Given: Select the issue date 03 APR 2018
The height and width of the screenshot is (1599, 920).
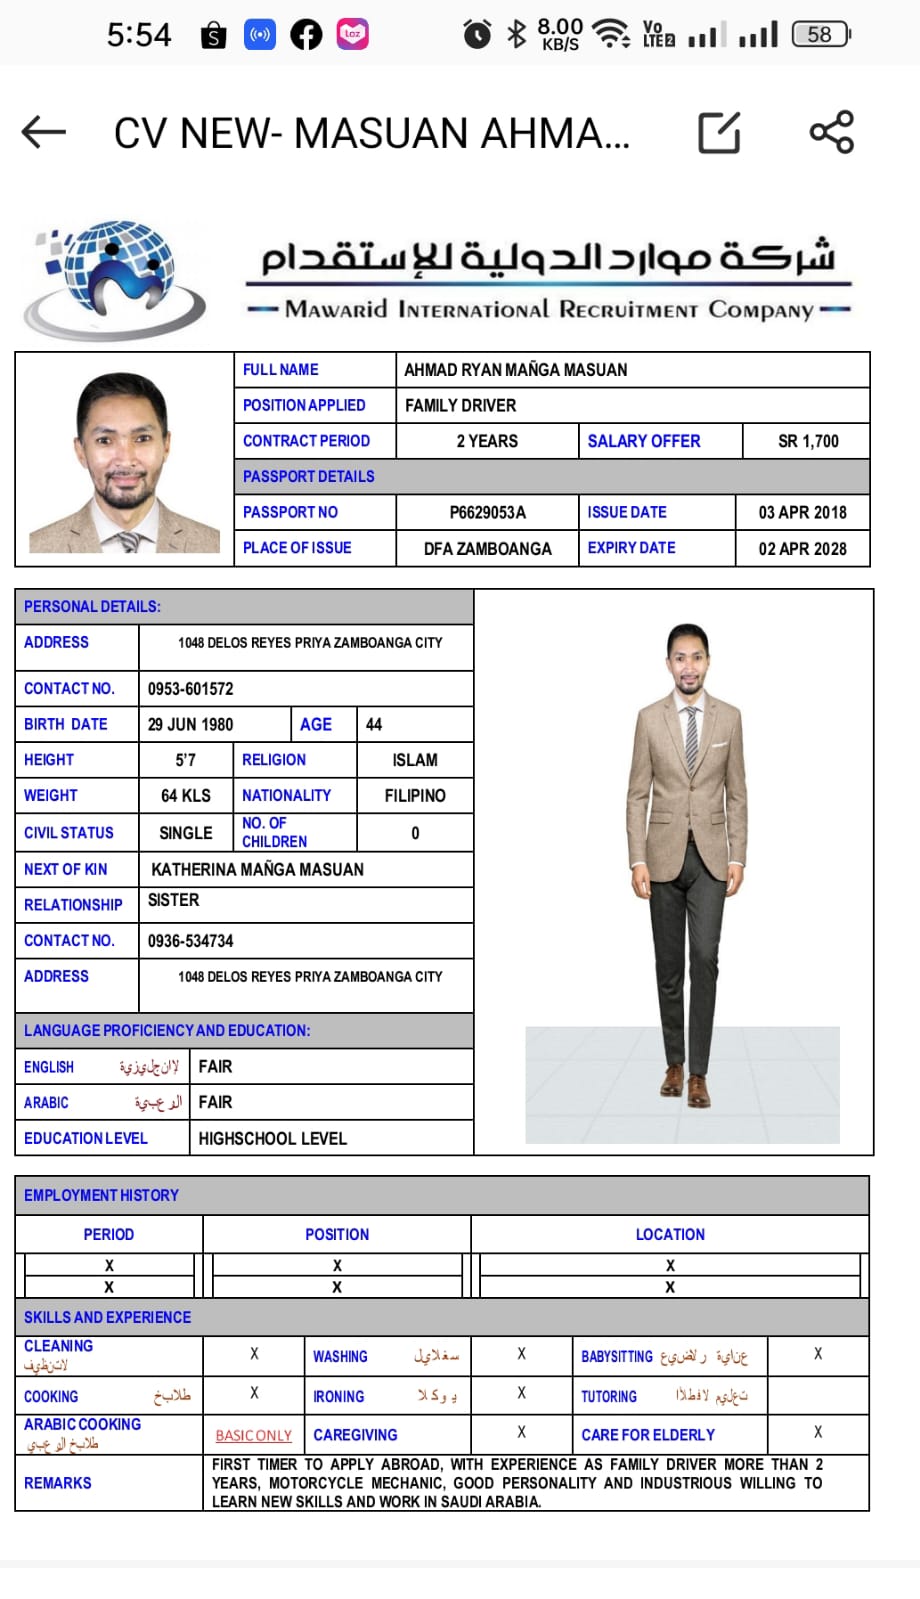Looking at the screenshot, I should click(x=802, y=513).
